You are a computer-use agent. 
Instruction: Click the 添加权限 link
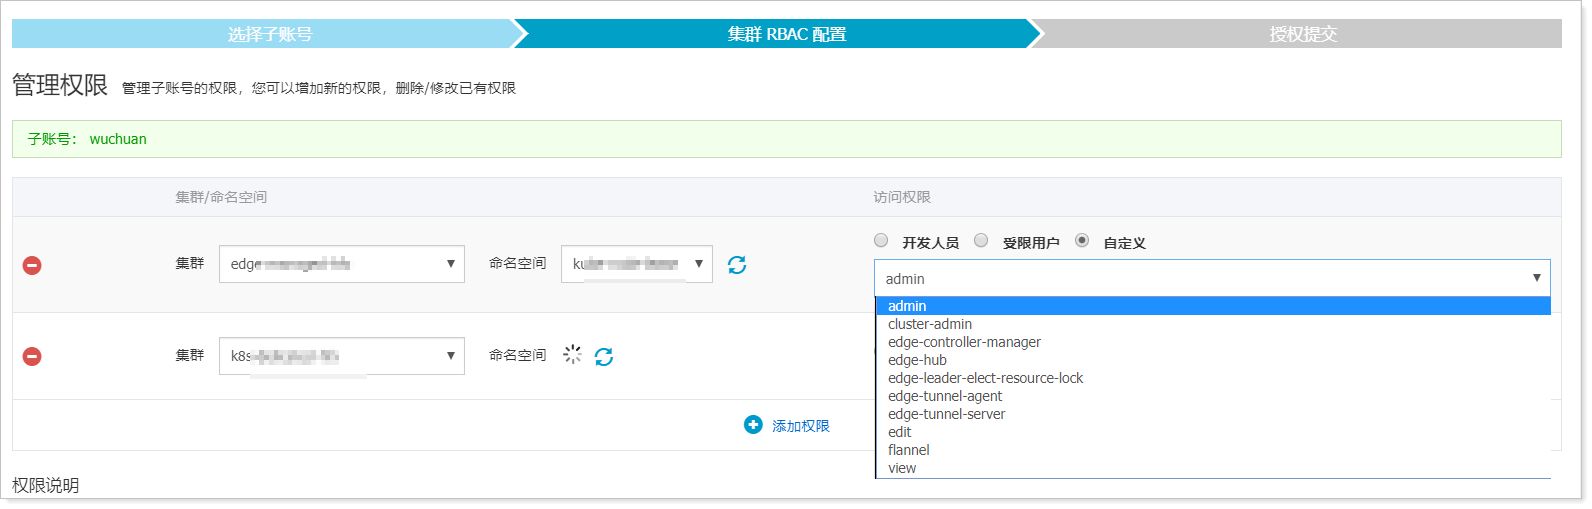(801, 426)
